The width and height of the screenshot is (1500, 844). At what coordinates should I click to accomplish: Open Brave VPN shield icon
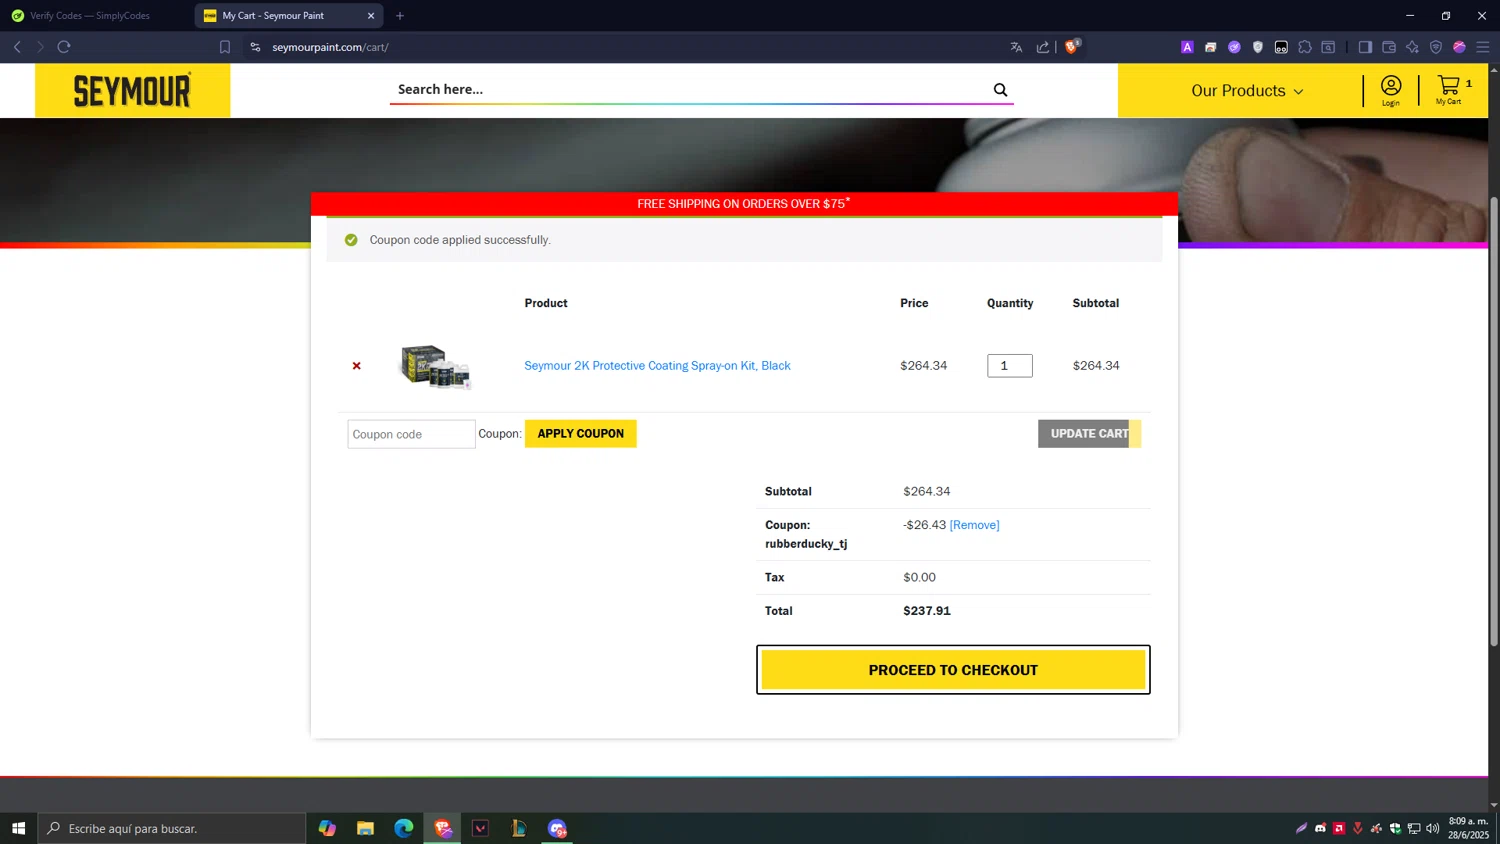click(1436, 47)
